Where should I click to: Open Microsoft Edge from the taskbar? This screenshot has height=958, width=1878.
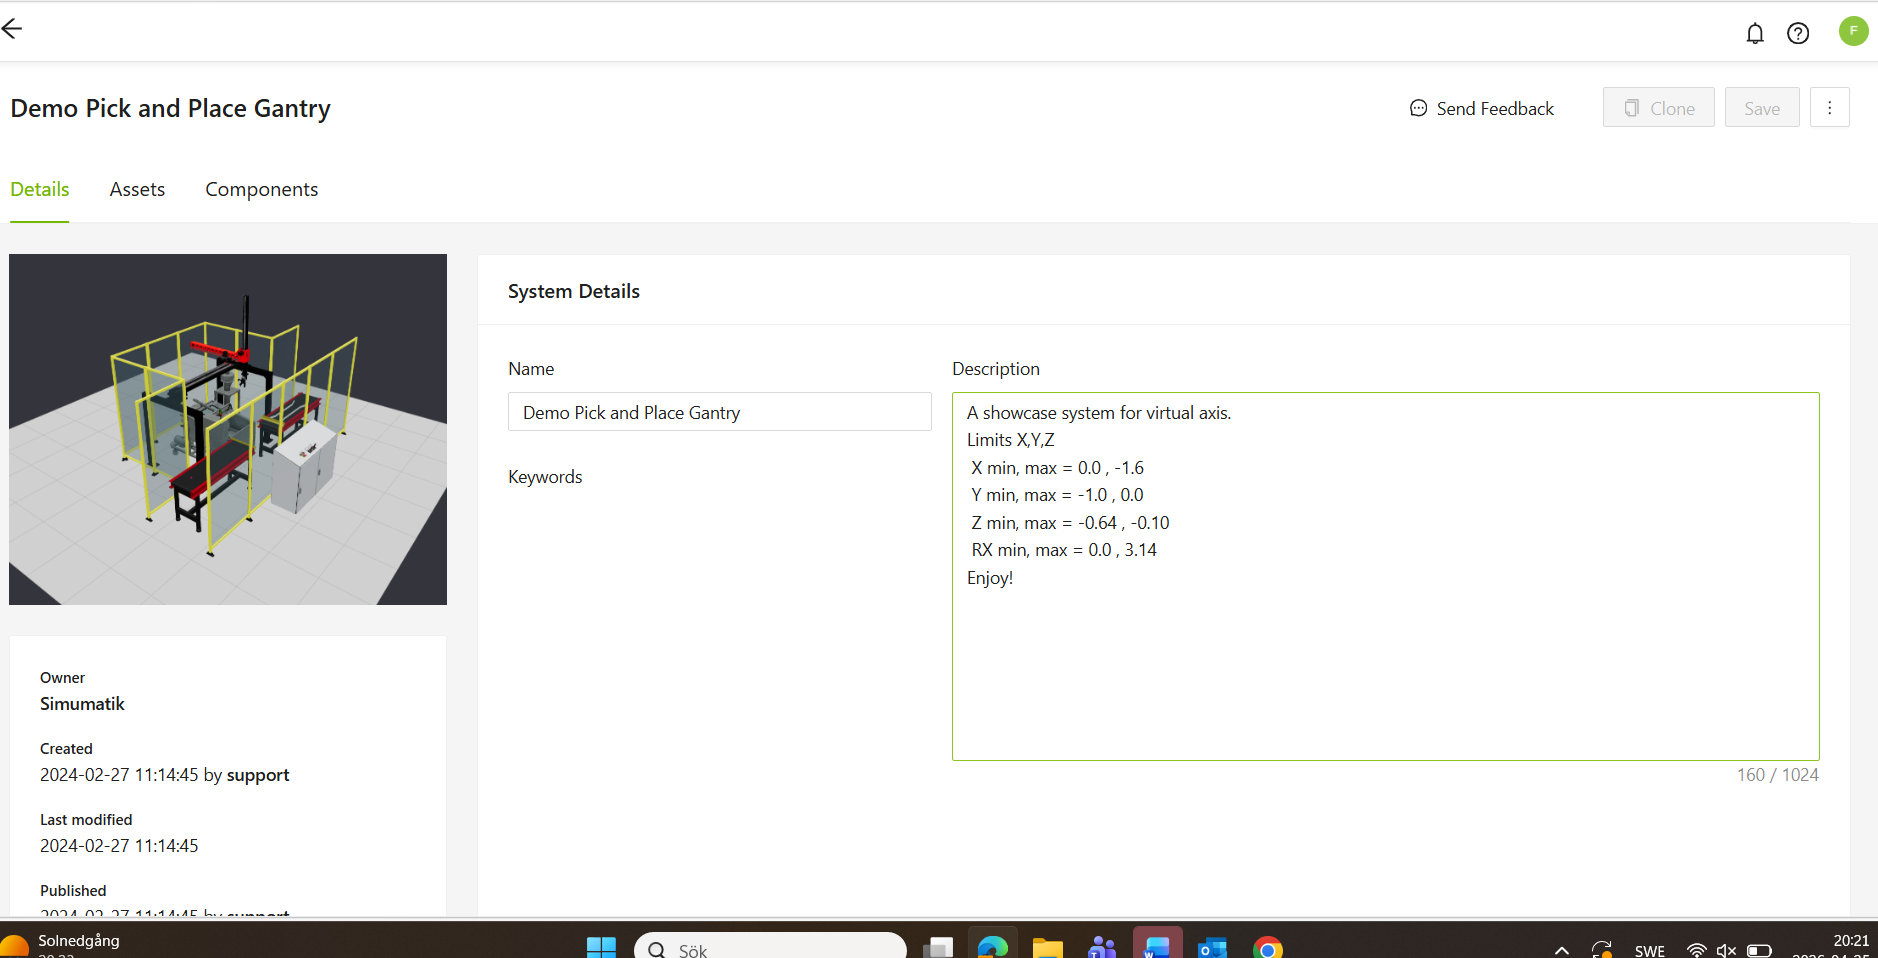[x=992, y=947]
